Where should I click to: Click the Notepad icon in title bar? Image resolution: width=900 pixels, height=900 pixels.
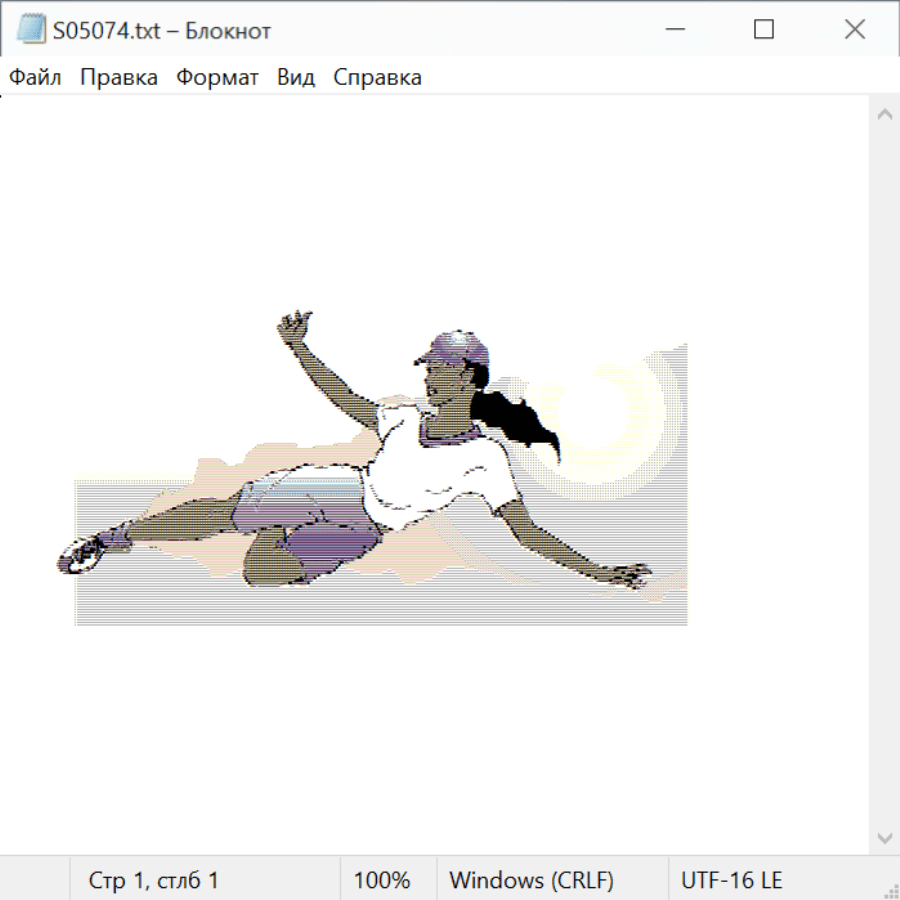tap(31, 30)
